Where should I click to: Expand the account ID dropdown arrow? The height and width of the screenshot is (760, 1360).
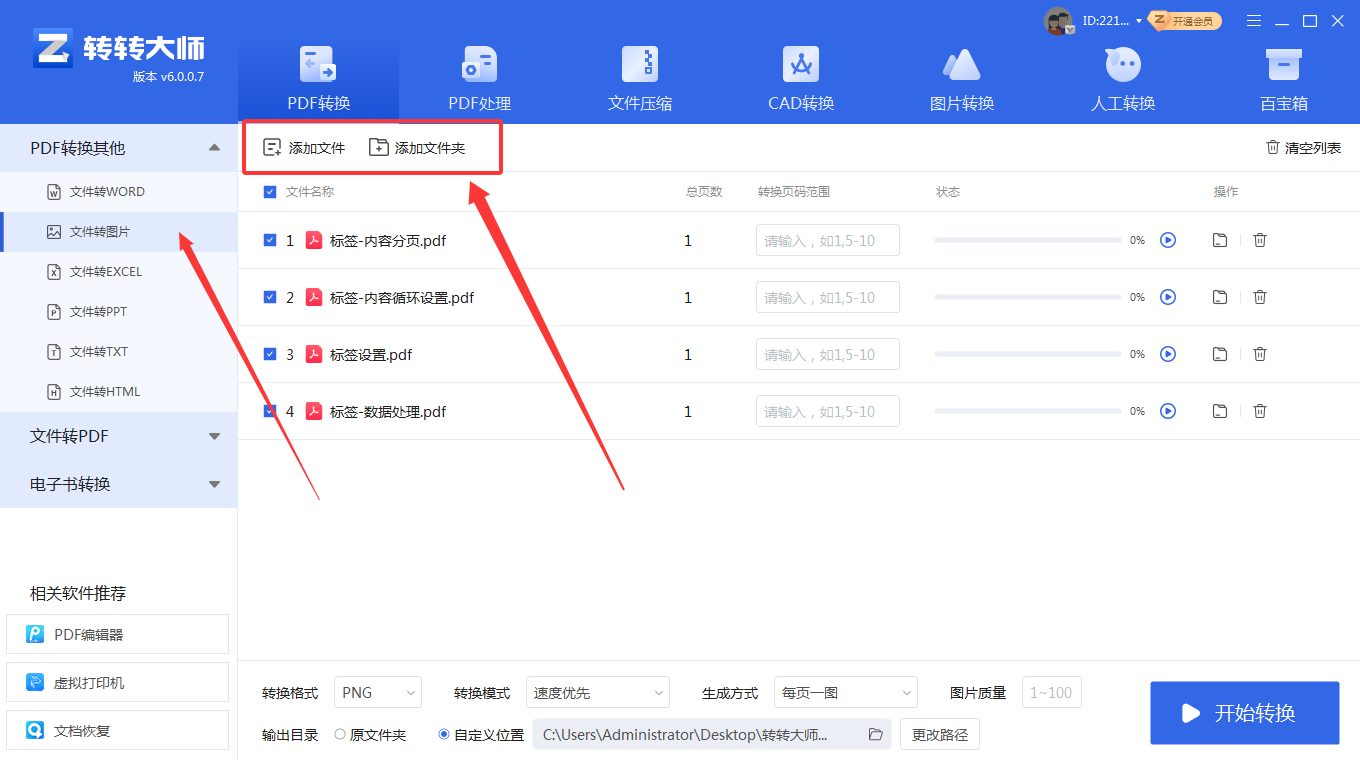[x=1138, y=21]
